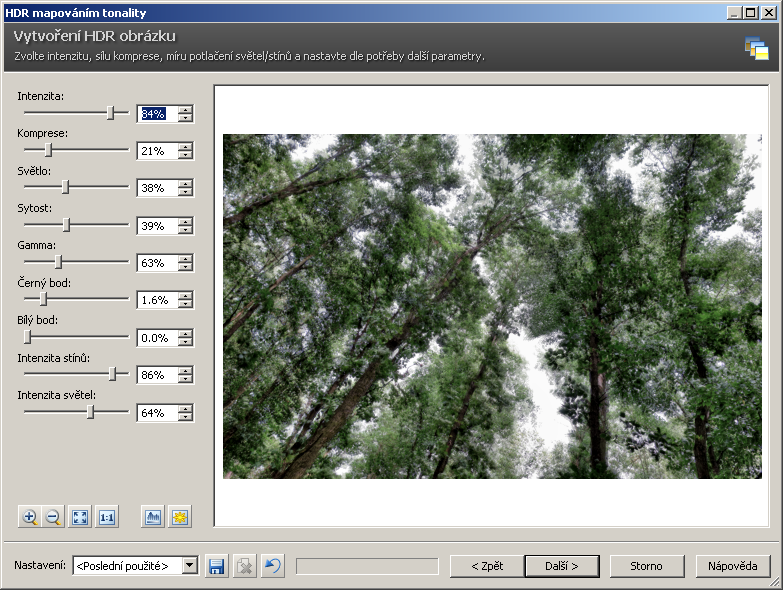Click the zoom out magnifier icon
Screen dimensions: 783x590
pyautogui.click(x=54, y=517)
